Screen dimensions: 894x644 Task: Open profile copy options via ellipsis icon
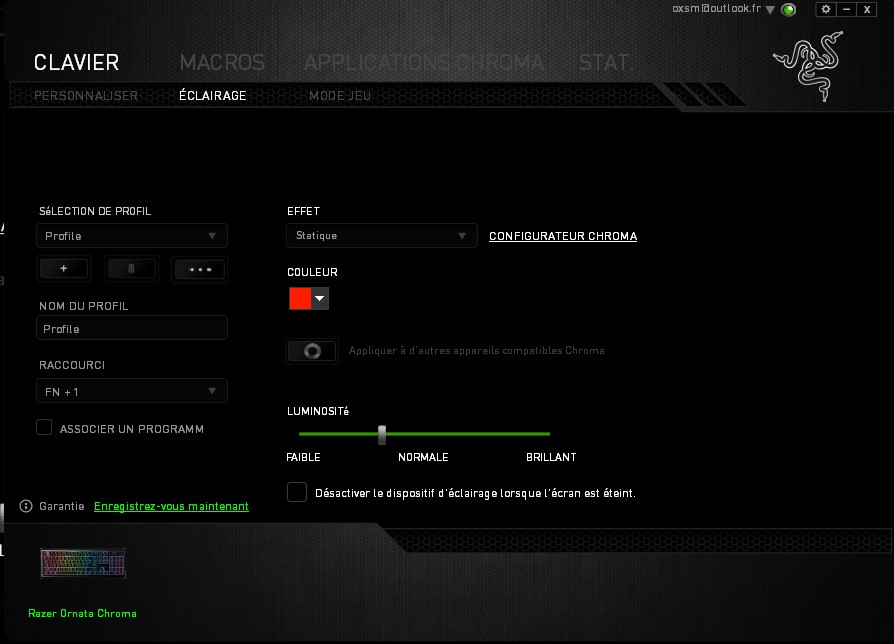199,268
